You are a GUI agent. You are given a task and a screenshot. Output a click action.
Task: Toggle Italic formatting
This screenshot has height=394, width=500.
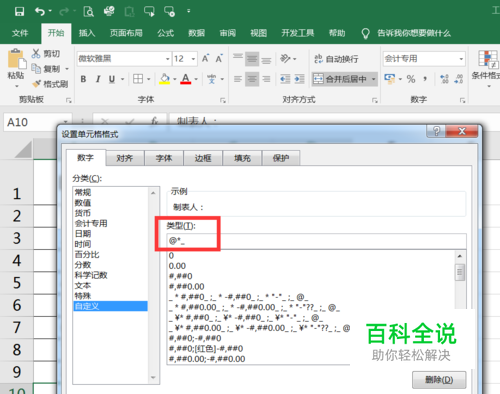[98, 79]
